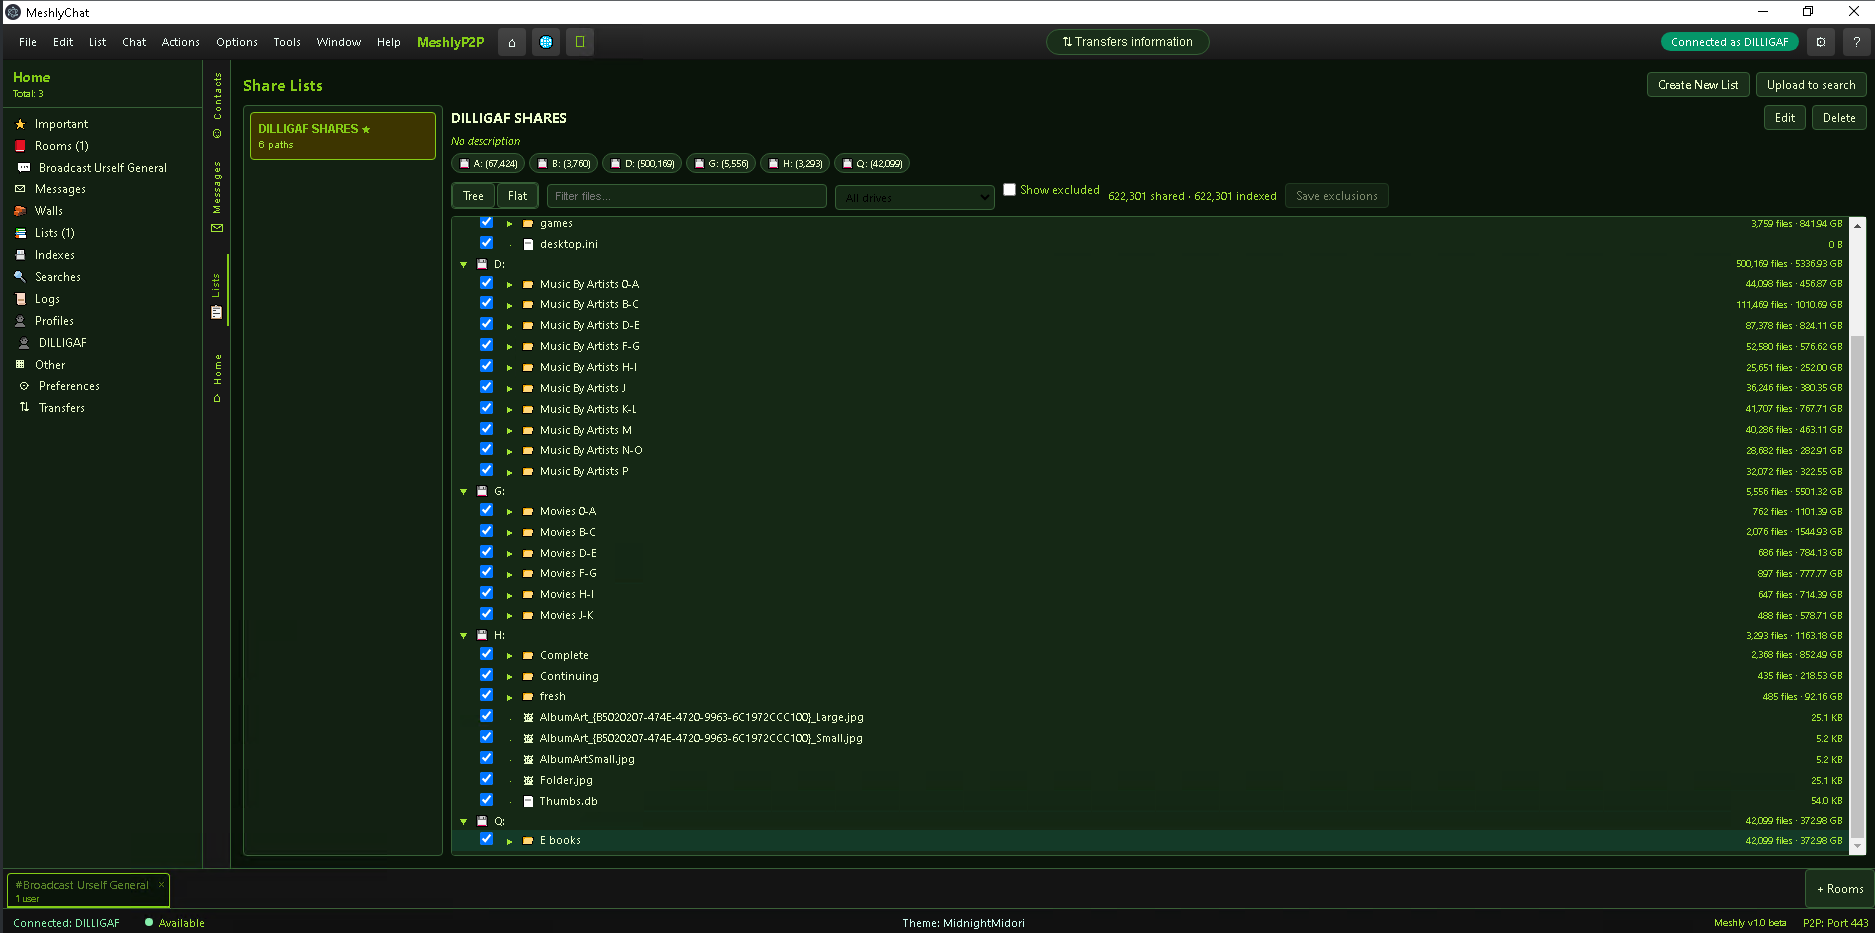Uncheck the Thumbs.db file checkbox
The width and height of the screenshot is (1875, 933).
click(486, 800)
